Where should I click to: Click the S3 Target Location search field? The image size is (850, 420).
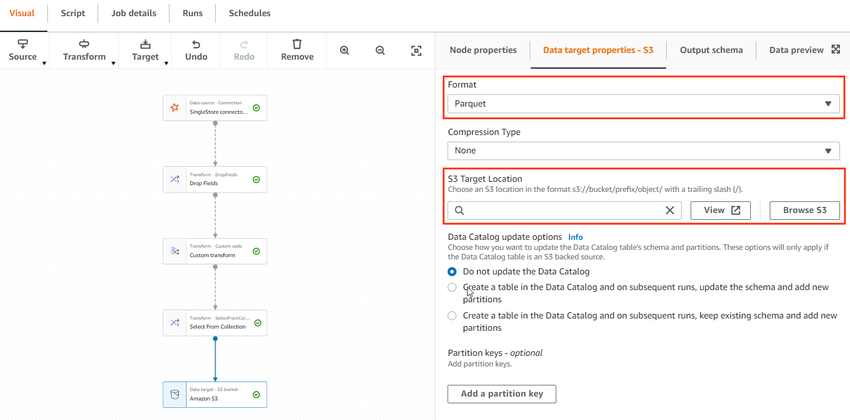click(560, 211)
